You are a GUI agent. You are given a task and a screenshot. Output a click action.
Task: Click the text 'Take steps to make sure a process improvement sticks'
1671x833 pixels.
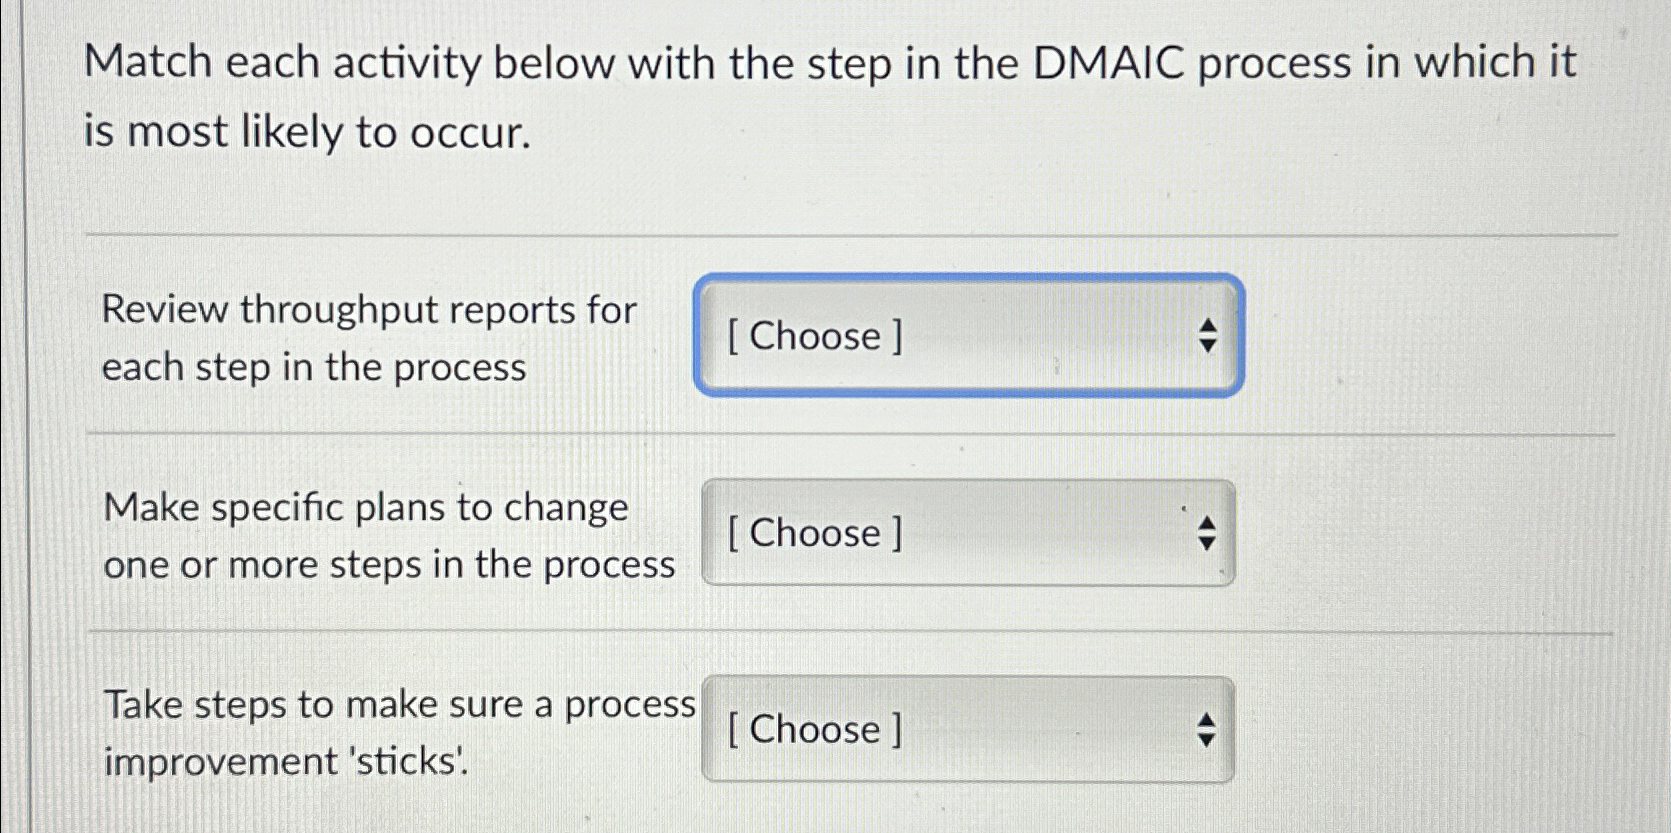[400, 733]
